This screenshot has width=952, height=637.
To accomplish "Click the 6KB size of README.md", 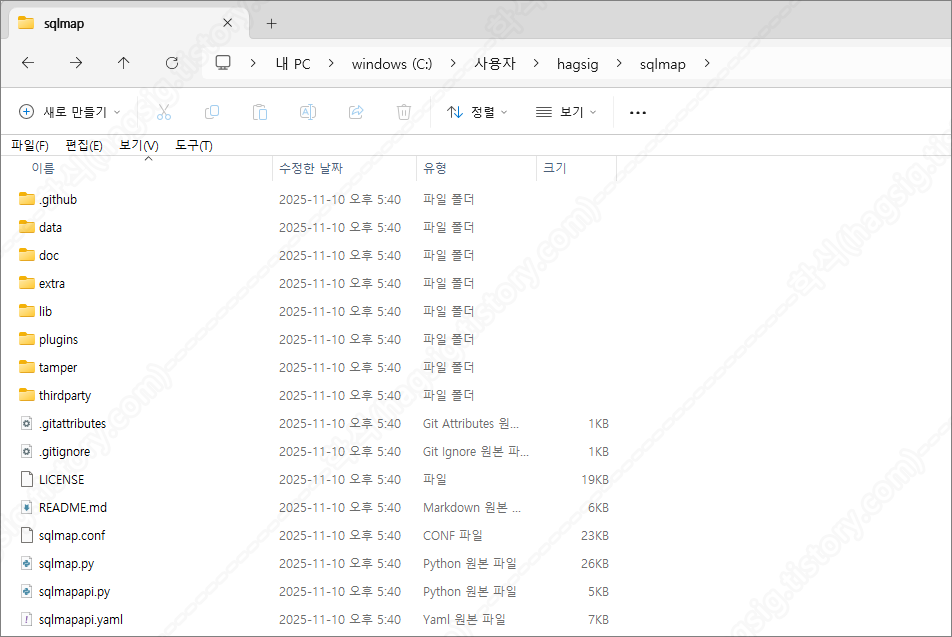I will (598, 508).
